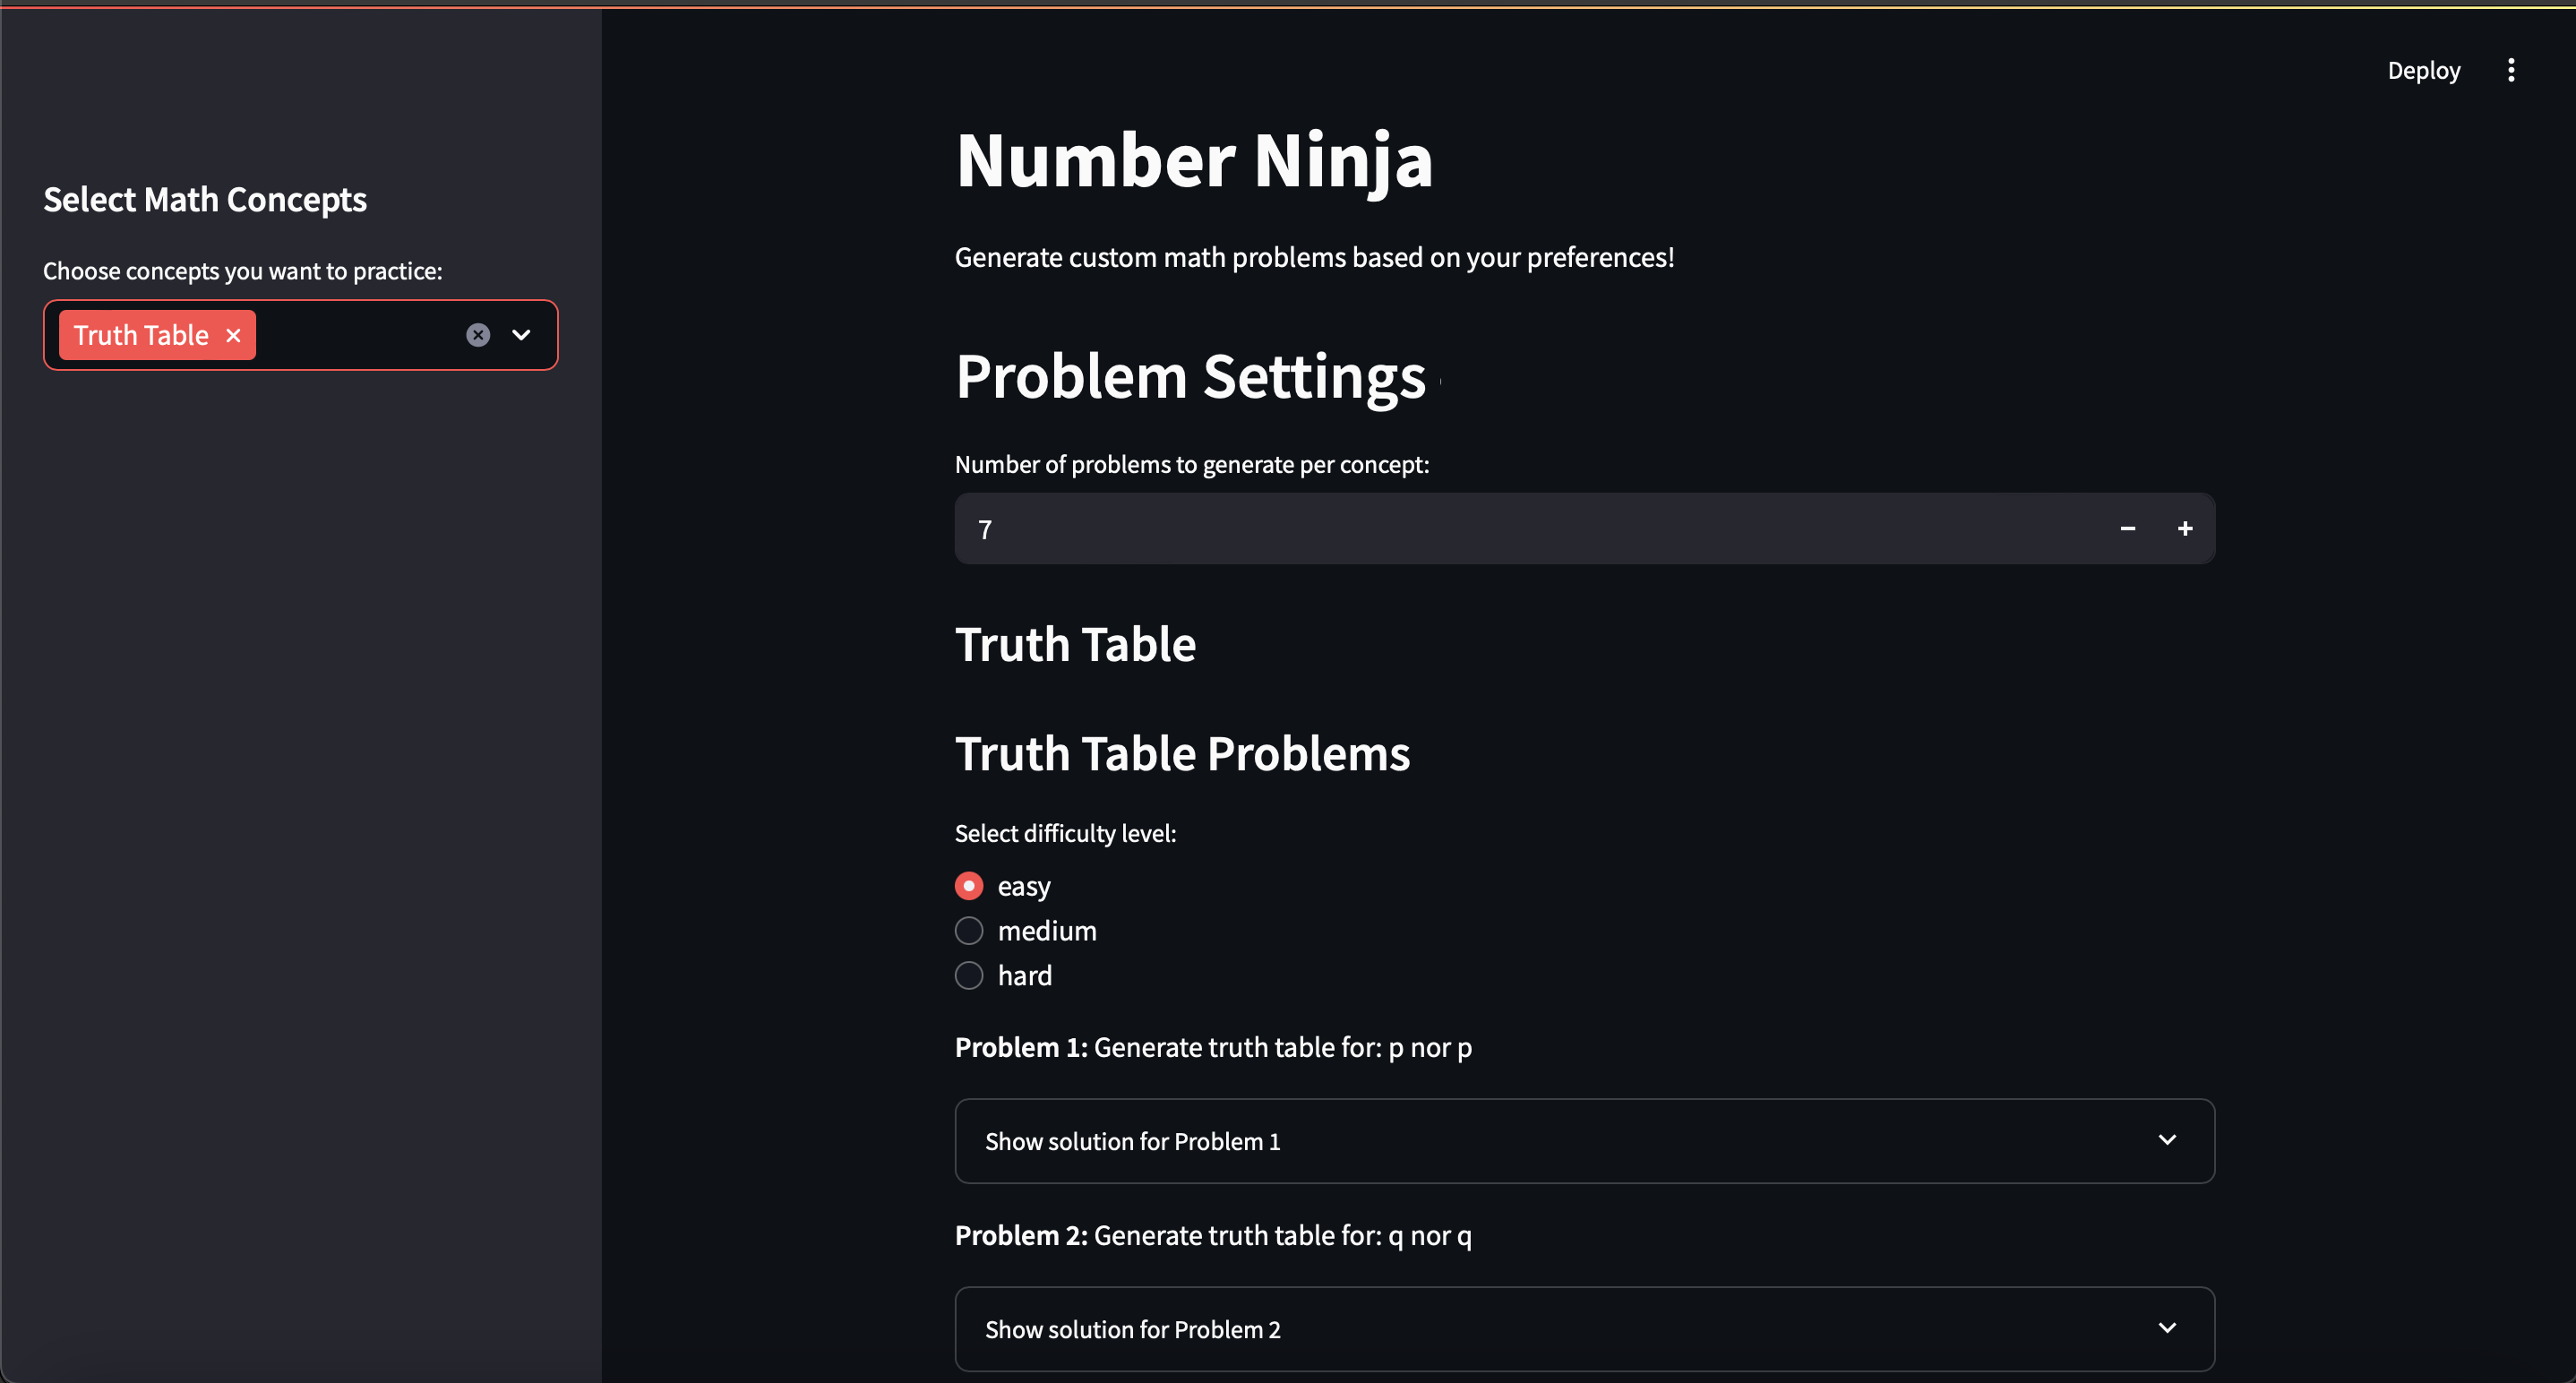Click the Truth Table tag label
Viewport: 2576px width, 1383px height.
[x=141, y=335]
